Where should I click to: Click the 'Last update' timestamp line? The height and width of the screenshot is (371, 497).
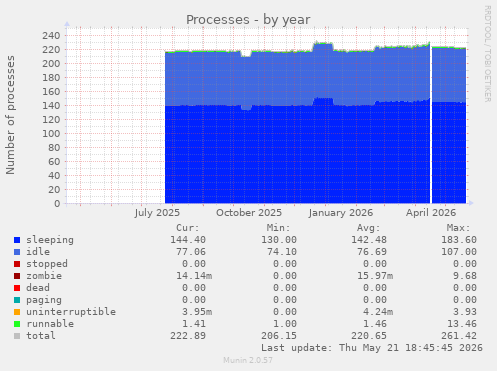pos(372,348)
